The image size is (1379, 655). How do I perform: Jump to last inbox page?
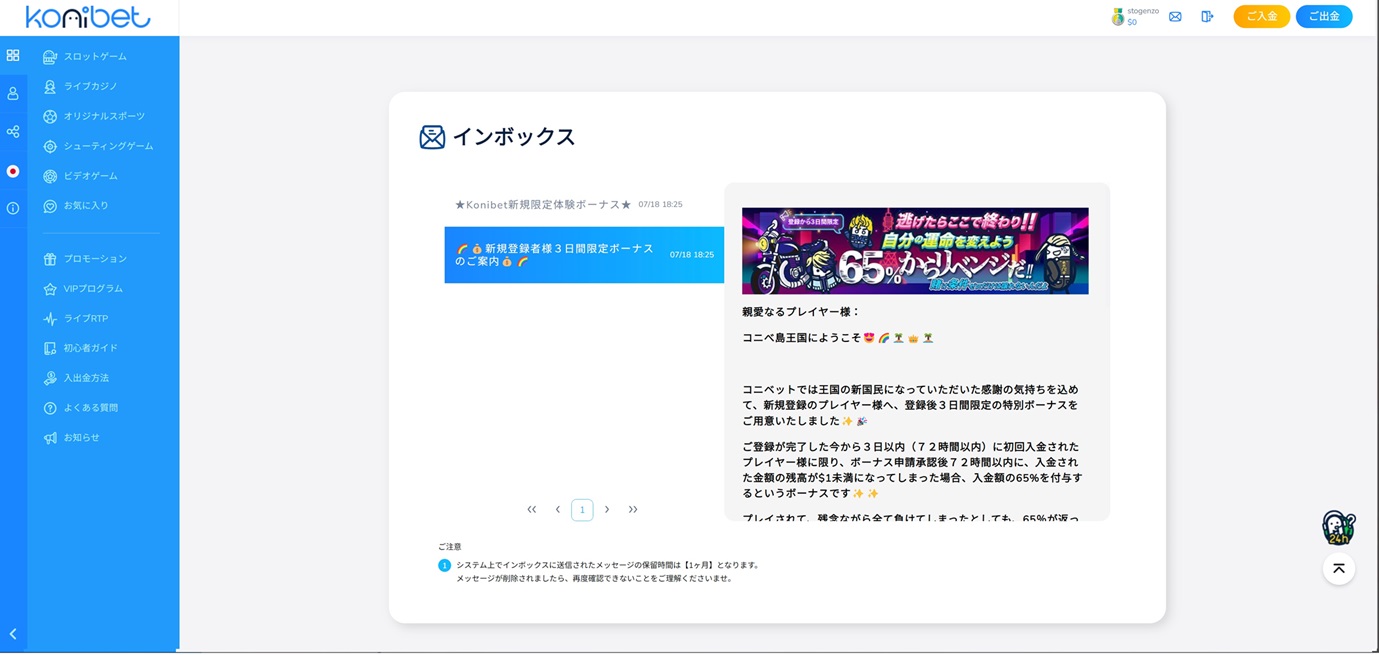tap(633, 510)
